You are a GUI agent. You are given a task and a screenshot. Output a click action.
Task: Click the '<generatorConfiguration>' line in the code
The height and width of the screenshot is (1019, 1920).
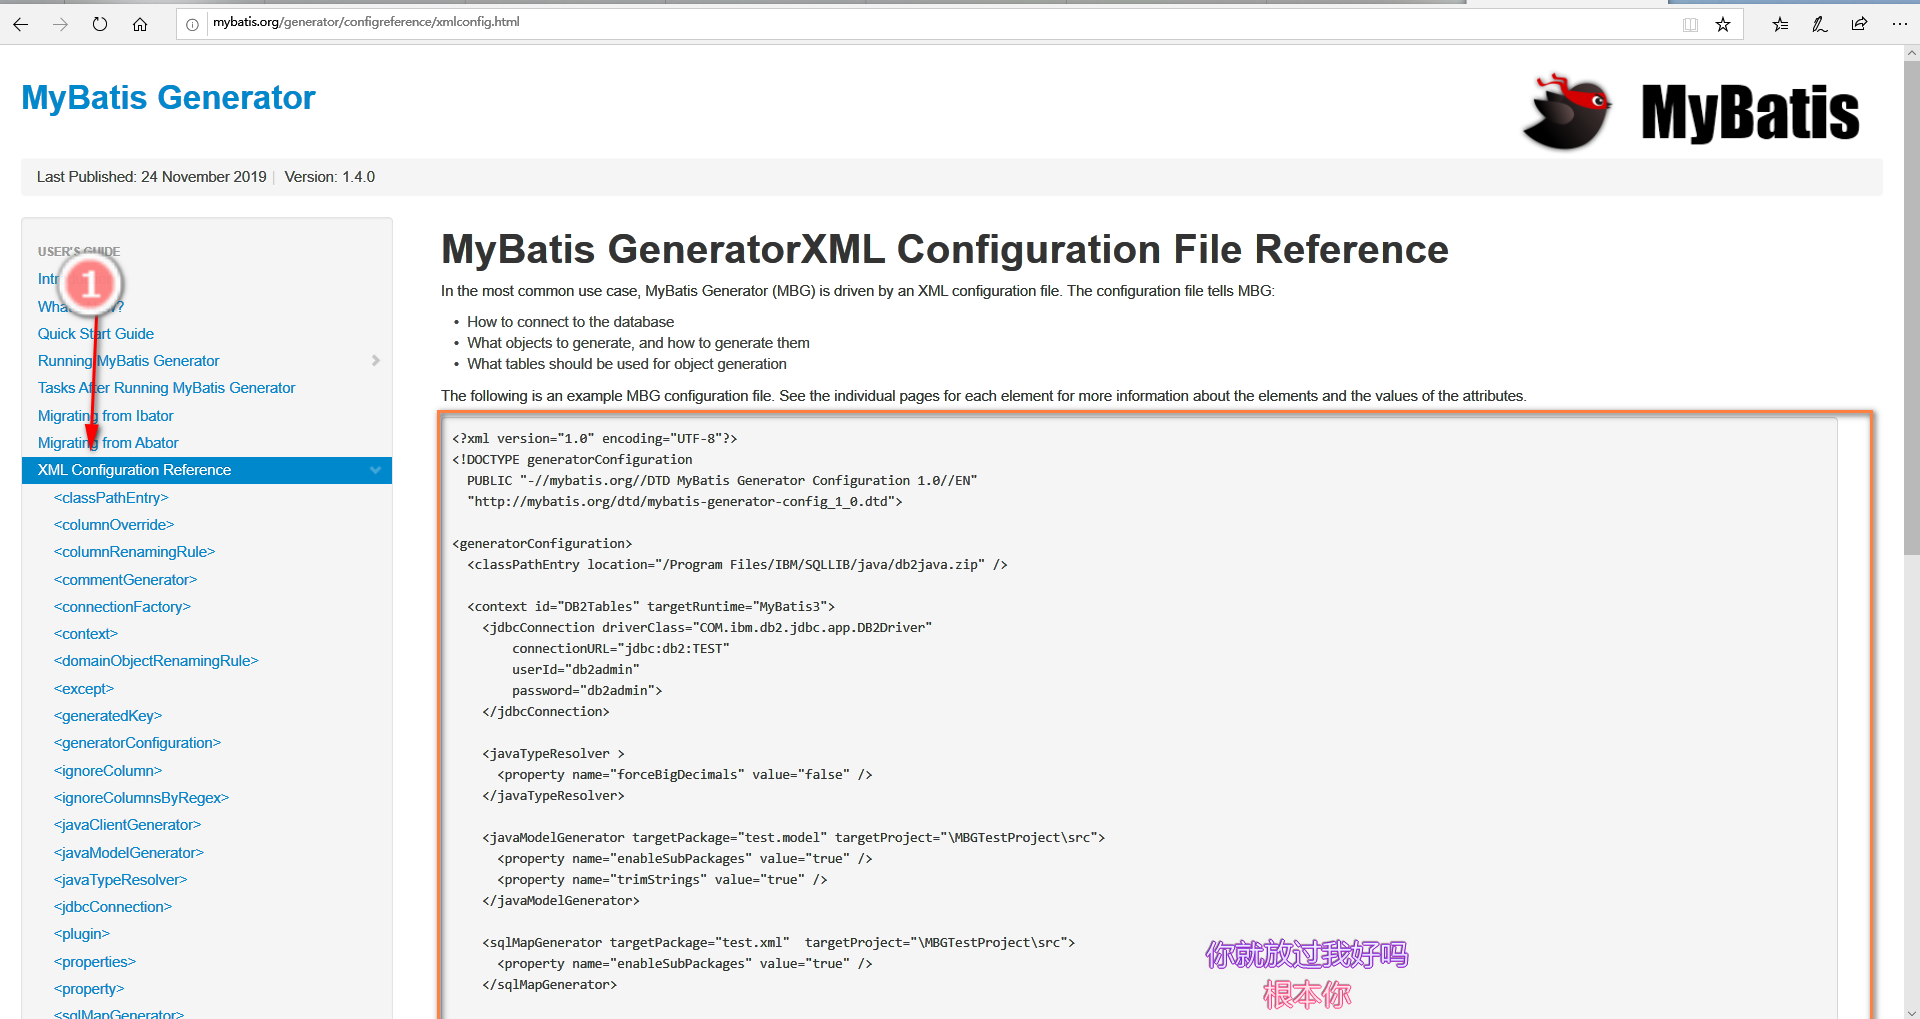542,544
